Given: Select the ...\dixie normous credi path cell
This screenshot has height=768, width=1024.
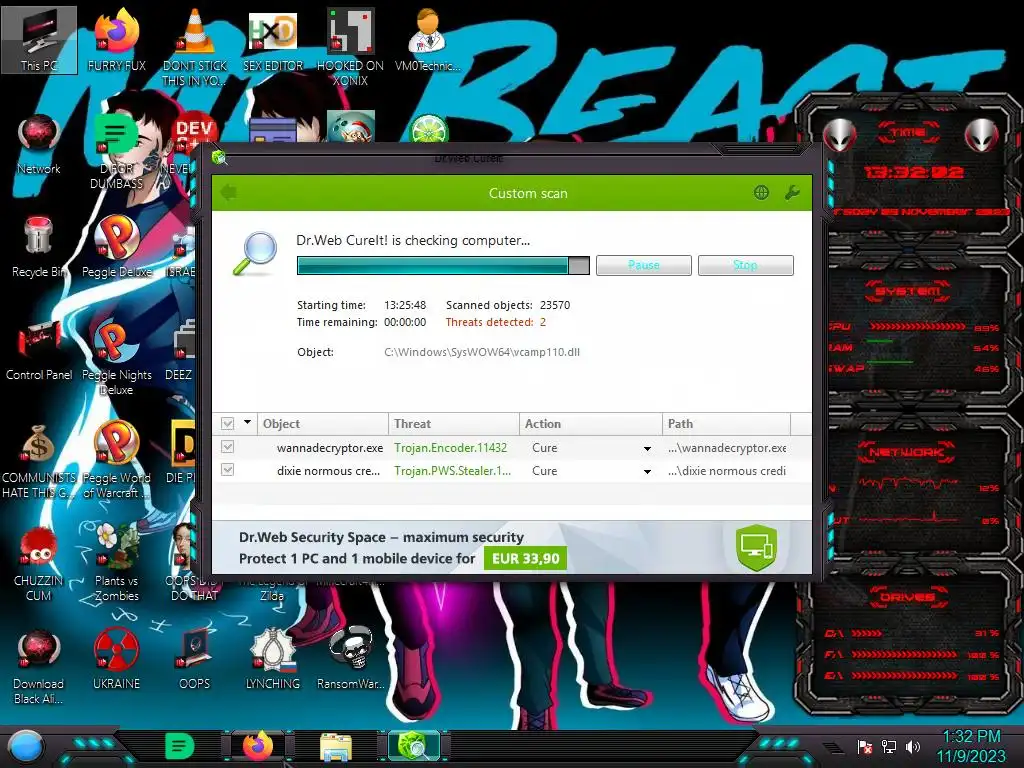Looking at the screenshot, I should coord(727,471).
